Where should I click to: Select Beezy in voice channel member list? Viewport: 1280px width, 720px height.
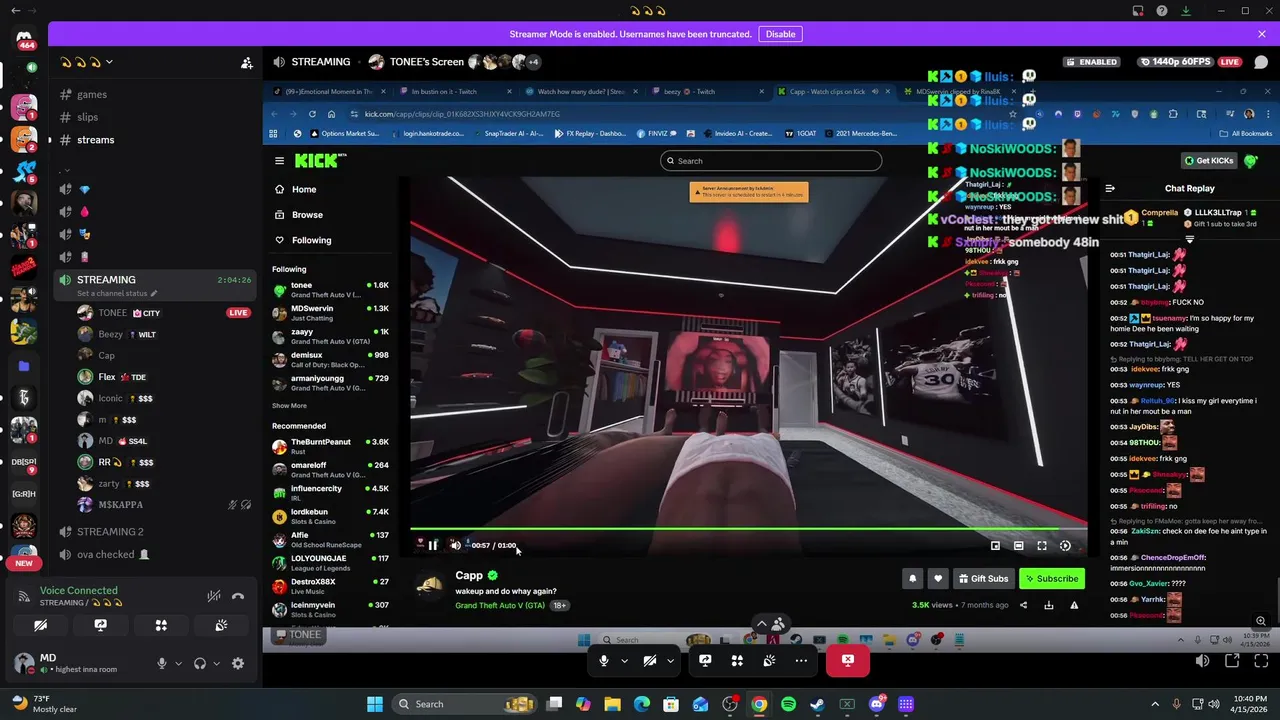[x=110, y=335]
